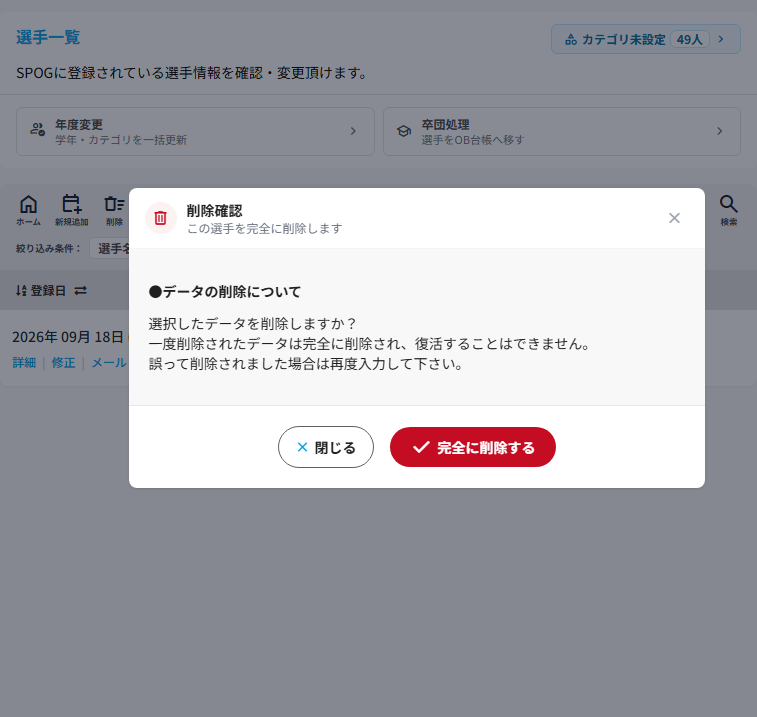Click the category icon in カテゴリ未設定 button
The image size is (757, 717).
click(571, 40)
